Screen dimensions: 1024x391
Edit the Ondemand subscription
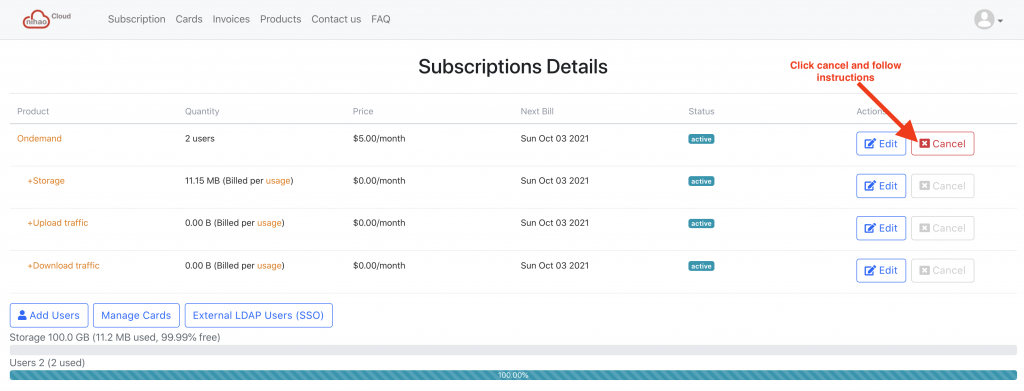[x=881, y=144]
